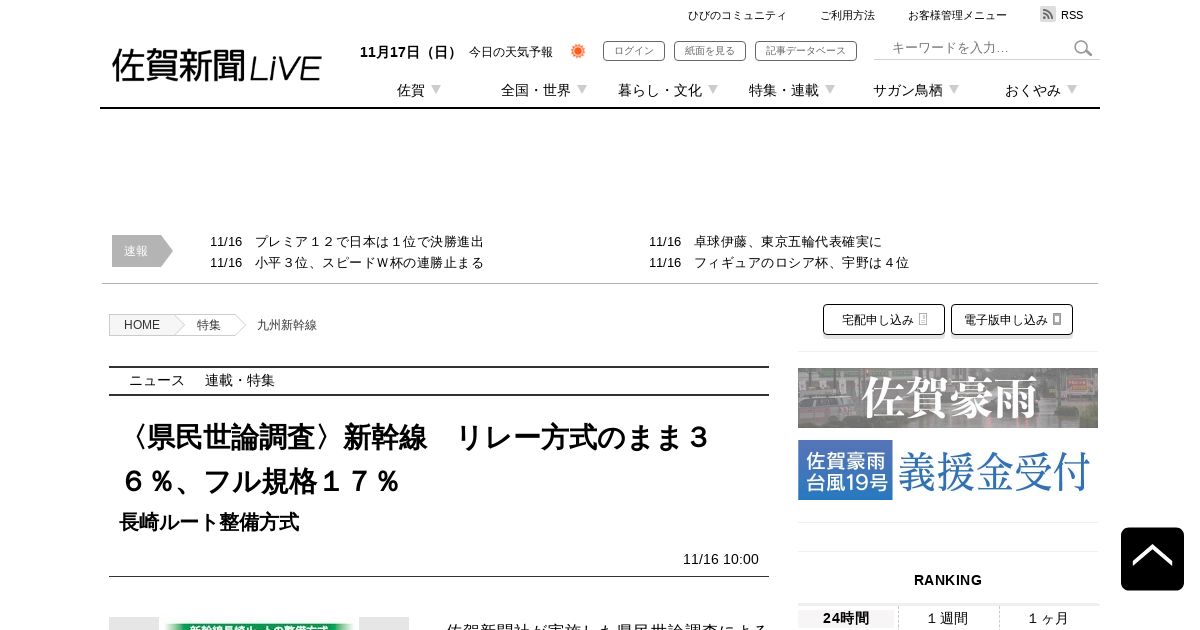Image resolution: width=1200 pixels, height=630 pixels.
Task: Open the 義援金受付 banner image
Action: (948, 470)
